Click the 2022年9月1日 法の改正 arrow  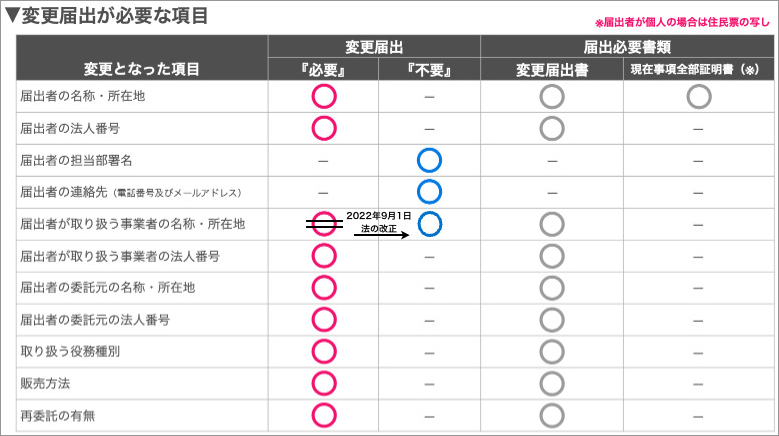[x=381, y=234]
